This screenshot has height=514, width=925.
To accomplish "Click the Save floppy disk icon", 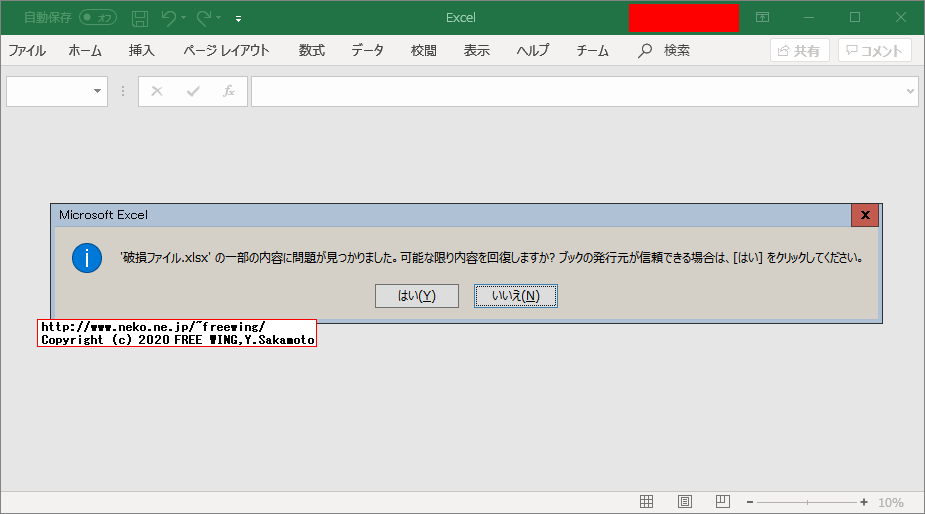I will pos(140,18).
